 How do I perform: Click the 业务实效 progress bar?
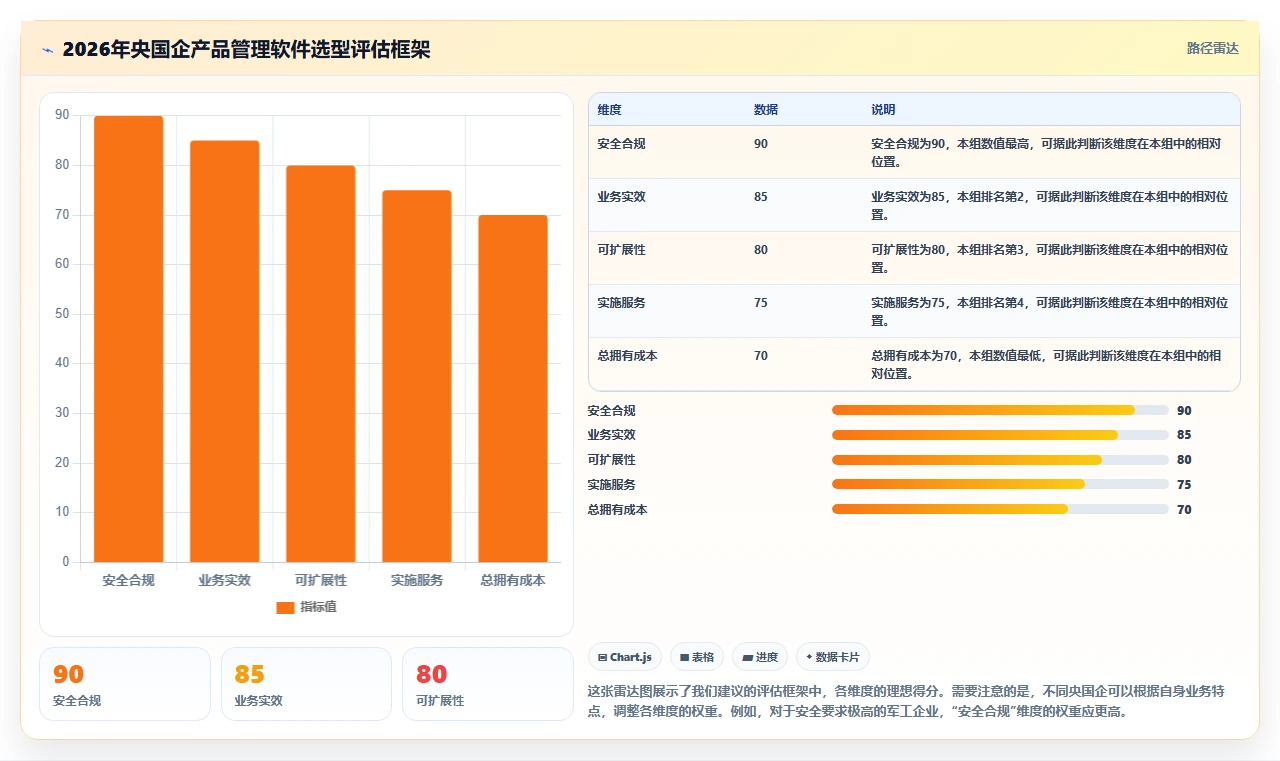(1000, 435)
